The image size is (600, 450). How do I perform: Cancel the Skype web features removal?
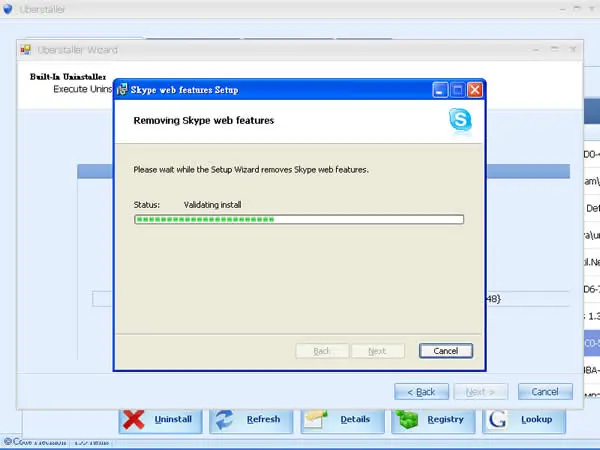[x=446, y=351]
